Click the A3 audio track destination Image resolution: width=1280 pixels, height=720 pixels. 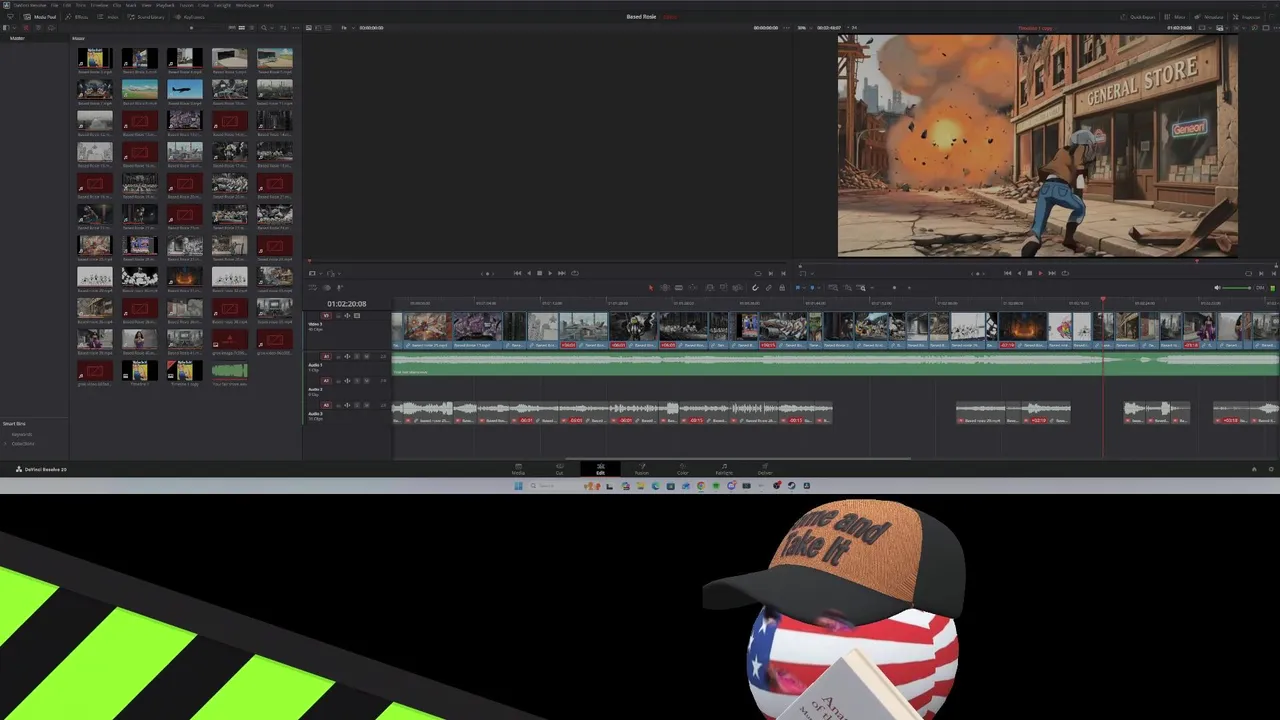coord(326,405)
